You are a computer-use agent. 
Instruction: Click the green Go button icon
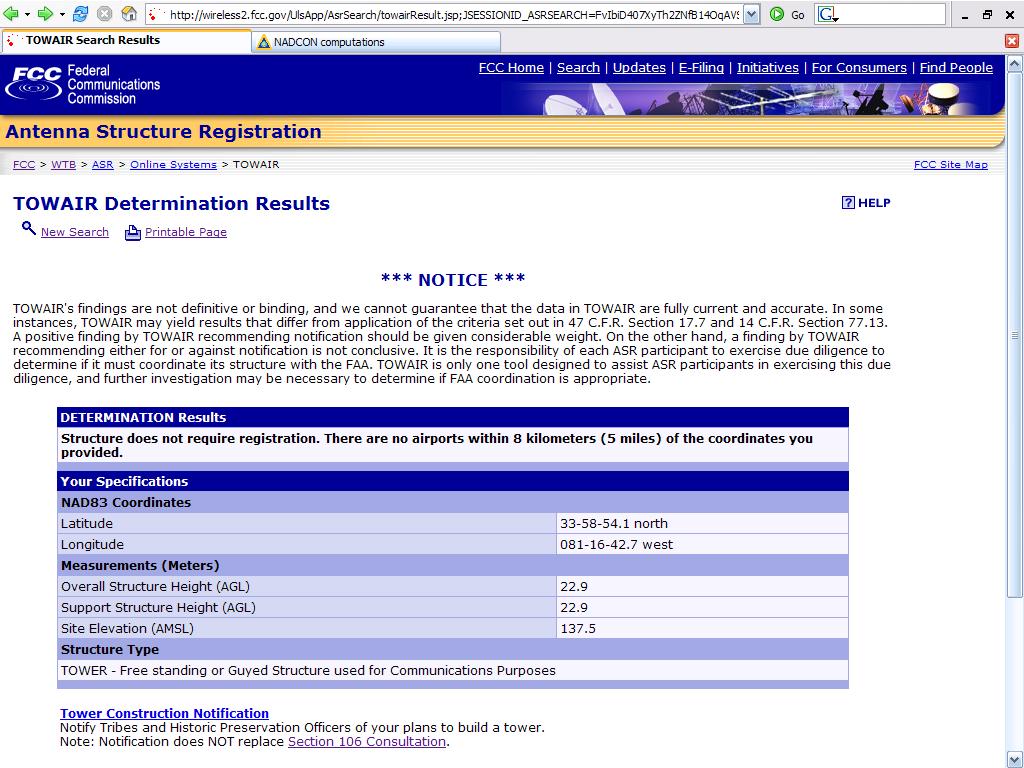[x=776, y=14]
